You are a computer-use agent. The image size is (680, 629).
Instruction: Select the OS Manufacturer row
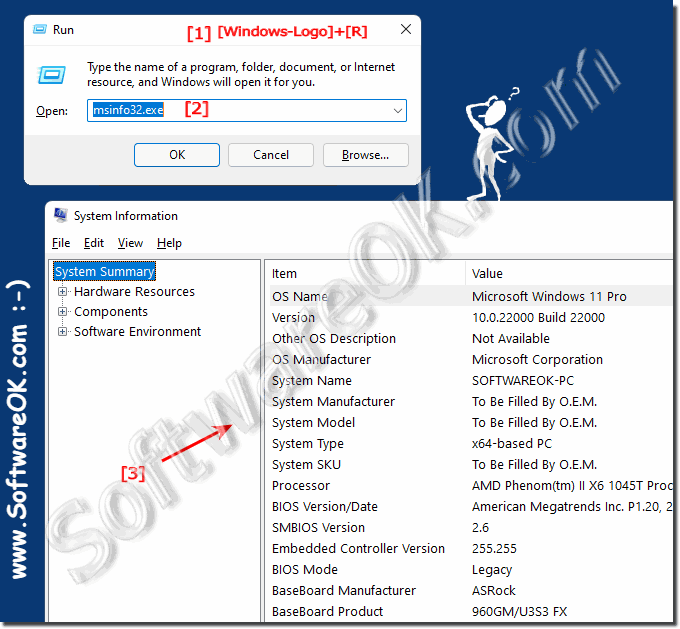[x=471, y=360]
